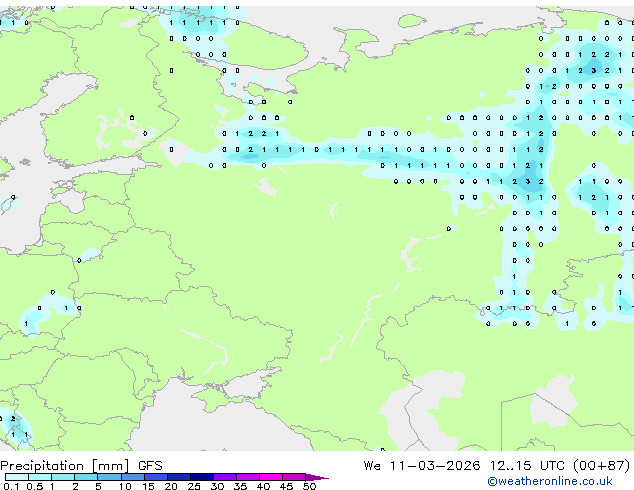Click the legend value label 50
The width and height of the screenshot is (634, 490).
pos(309,486)
